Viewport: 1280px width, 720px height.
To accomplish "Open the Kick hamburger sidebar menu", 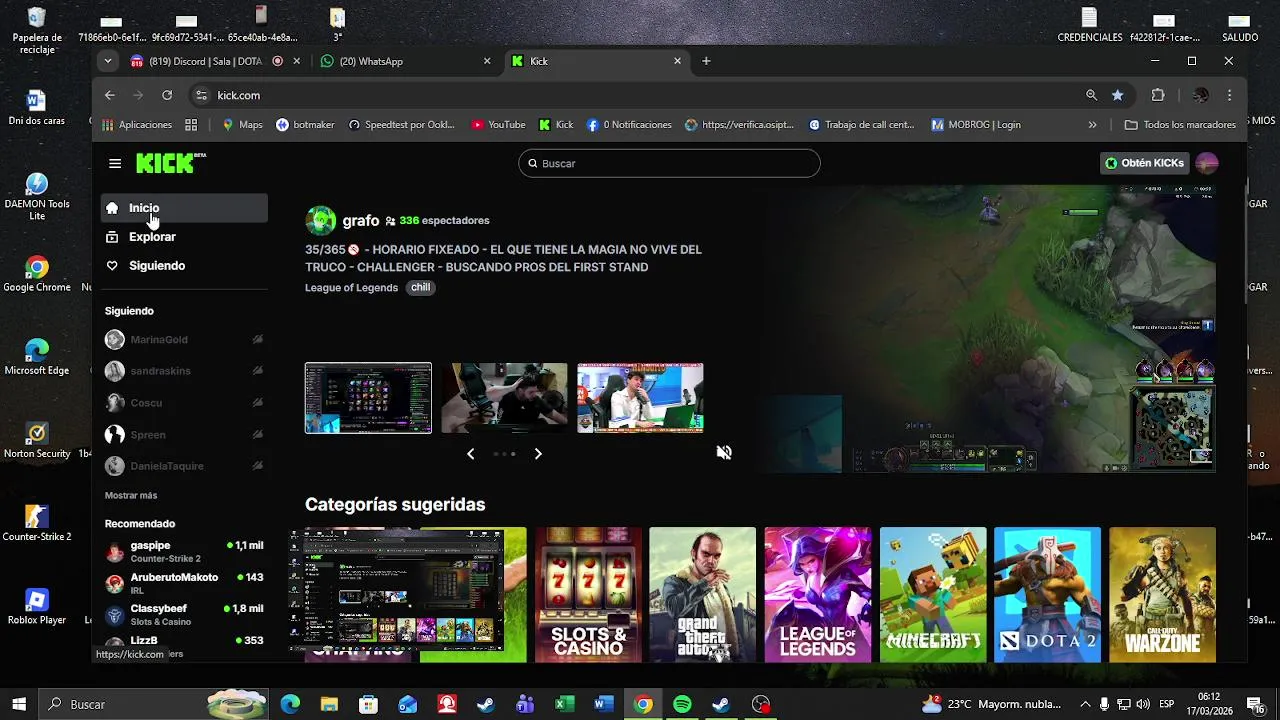I will 115,163.
